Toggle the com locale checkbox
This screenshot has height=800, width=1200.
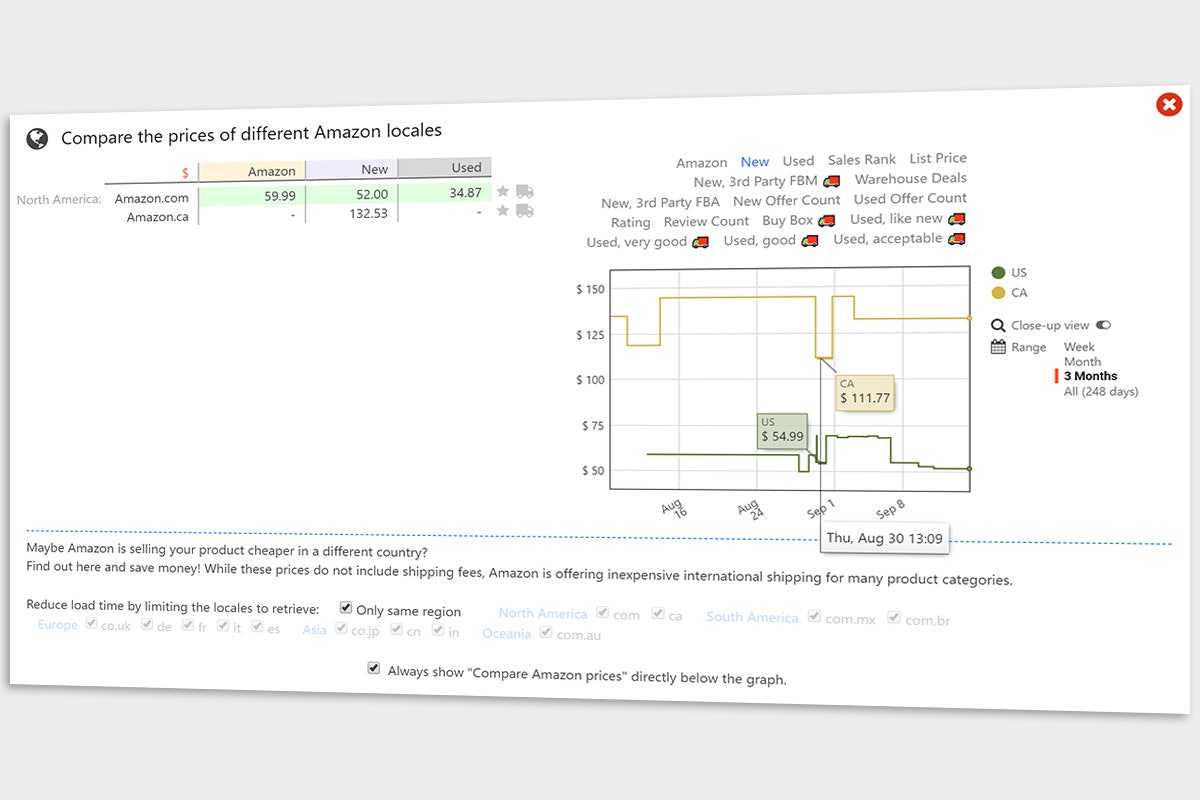tap(602, 613)
